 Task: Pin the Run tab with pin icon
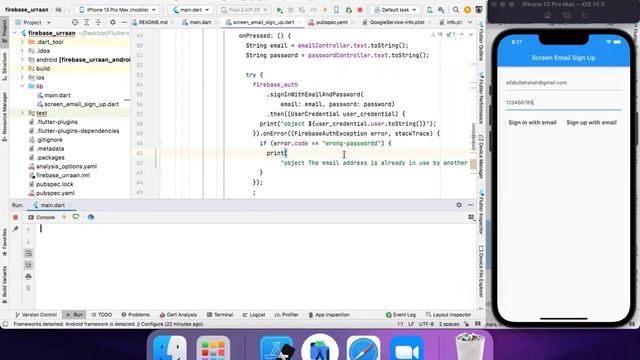tap(16, 229)
